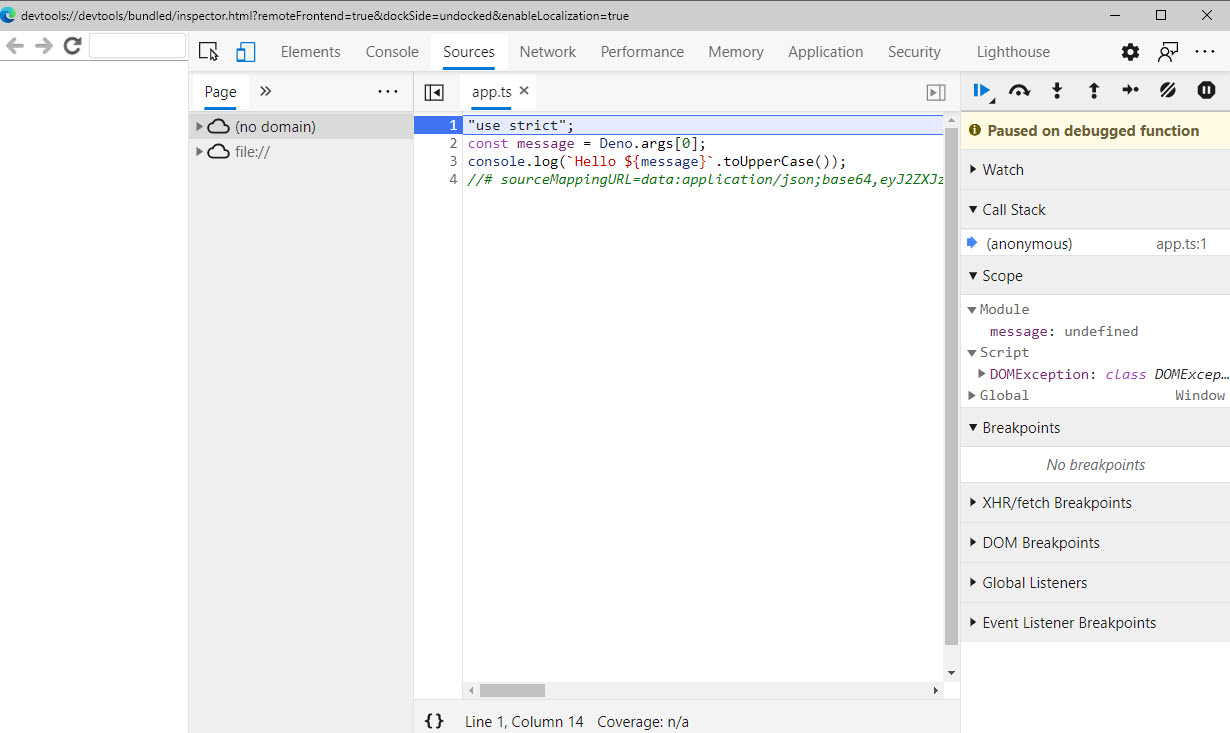Screen dimensions: 1230x733
Task: Close the app.ts file tab
Action: click(524, 91)
